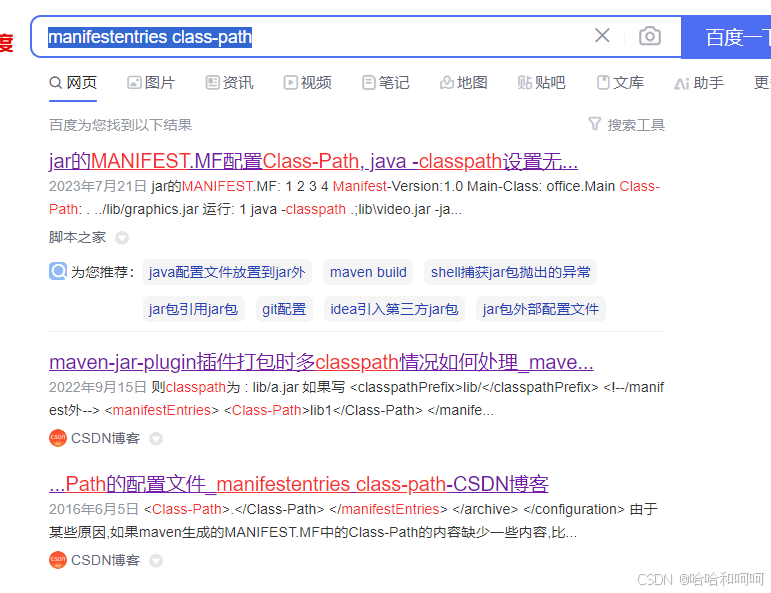Viewport: 771px width, 593px height.
Task: Select suggestion shell捕获jar包抛出的异常
Action: tap(510, 272)
